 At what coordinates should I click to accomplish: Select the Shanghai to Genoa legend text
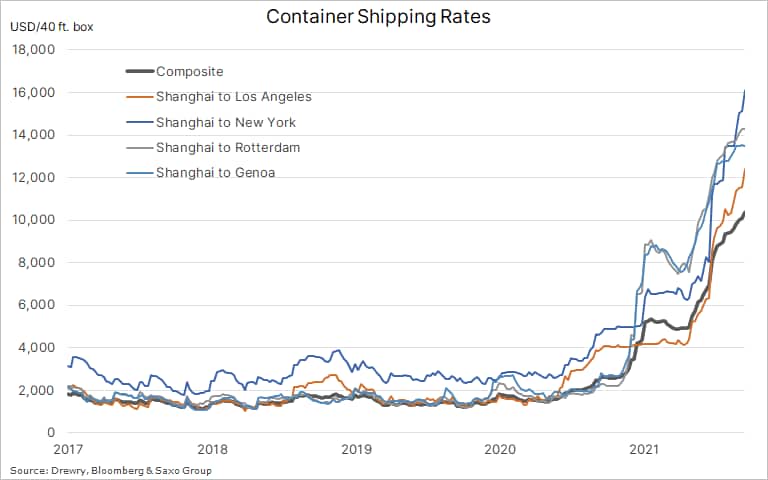[x=216, y=174]
